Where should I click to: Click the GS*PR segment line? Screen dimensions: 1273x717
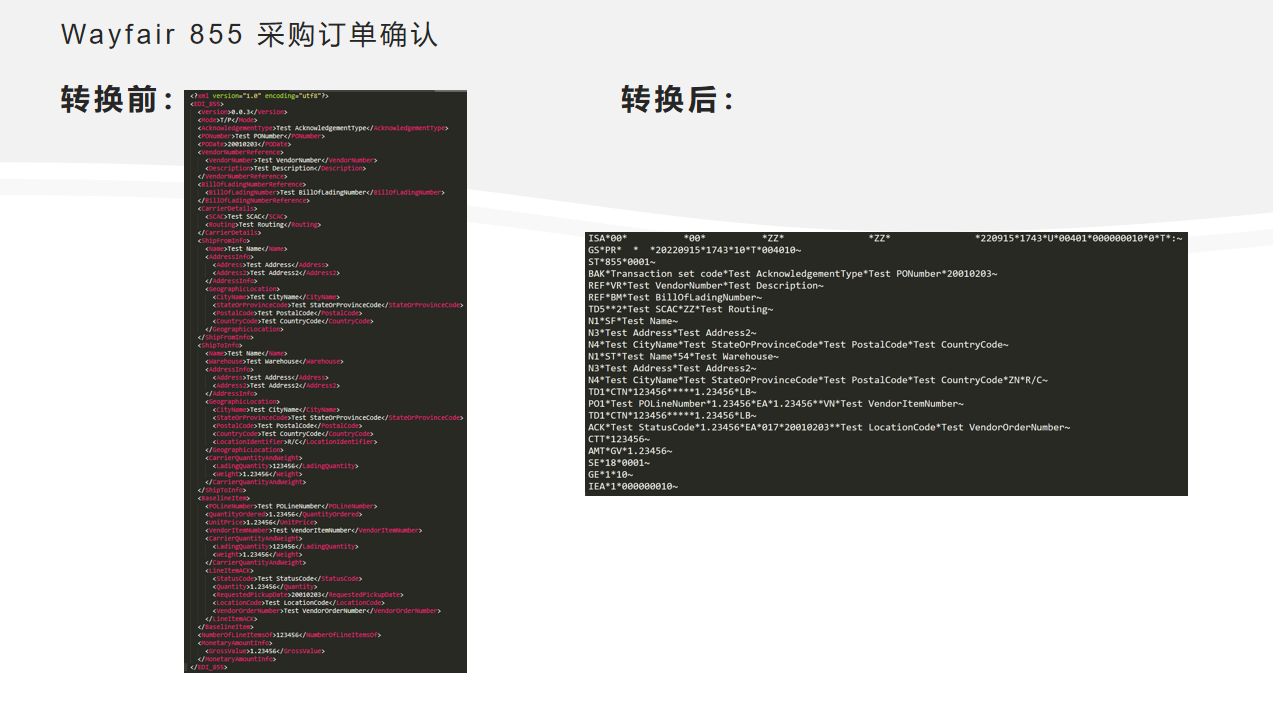click(694, 250)
